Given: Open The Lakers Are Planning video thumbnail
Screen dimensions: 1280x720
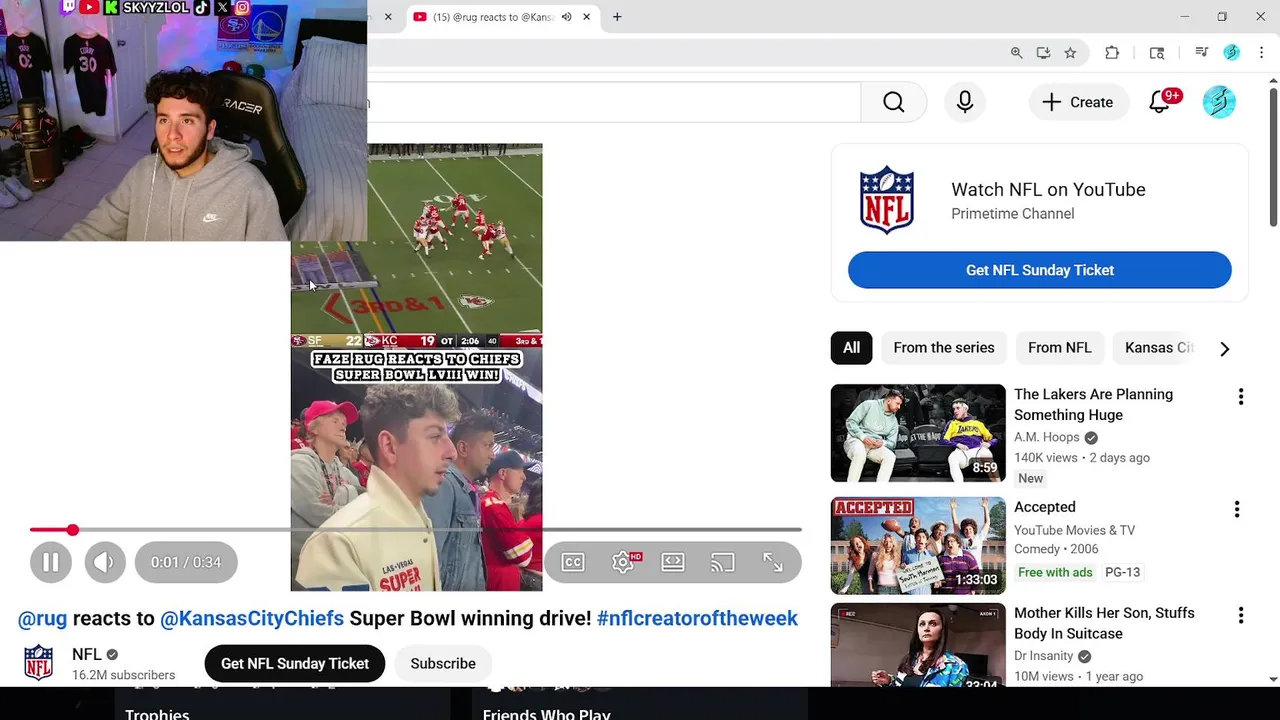Looking at the screenshot, I should 918,433.
